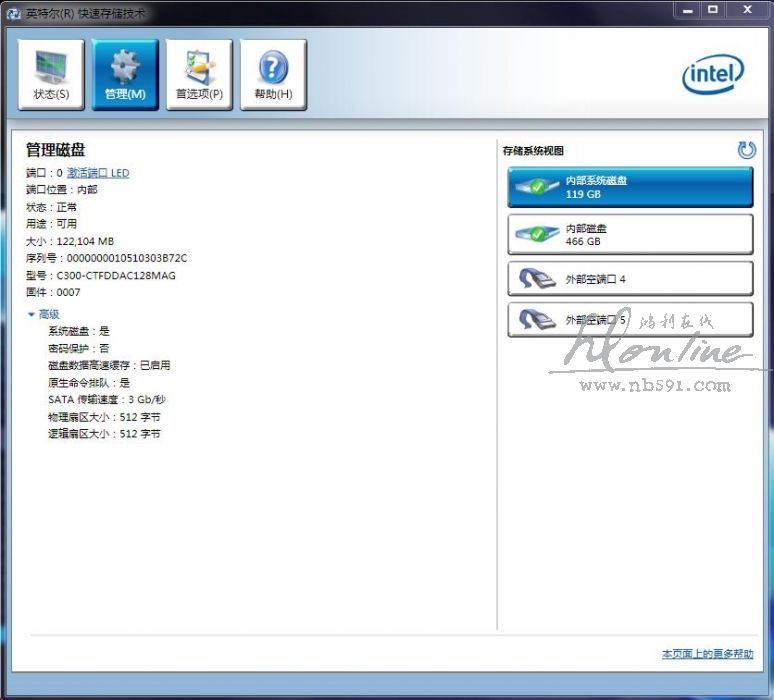Open the 状态(S) status page
774x700 pixels.
coord(51,75)
